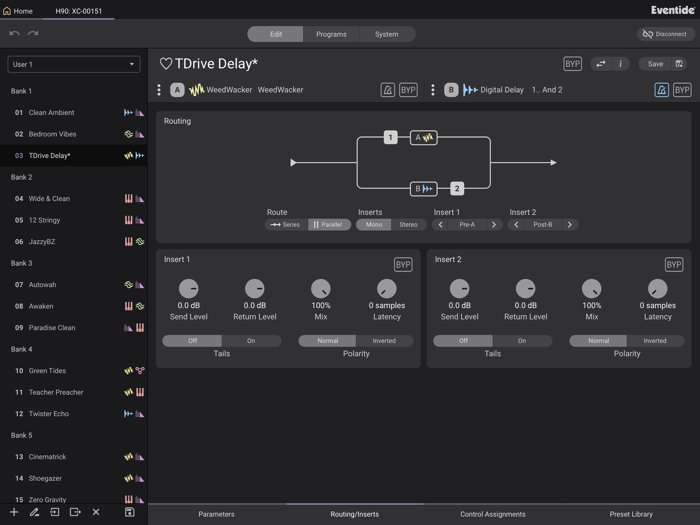Previous position arrow for Insert 1
Screen dimensions: 700x525
[x=441, y=225]
